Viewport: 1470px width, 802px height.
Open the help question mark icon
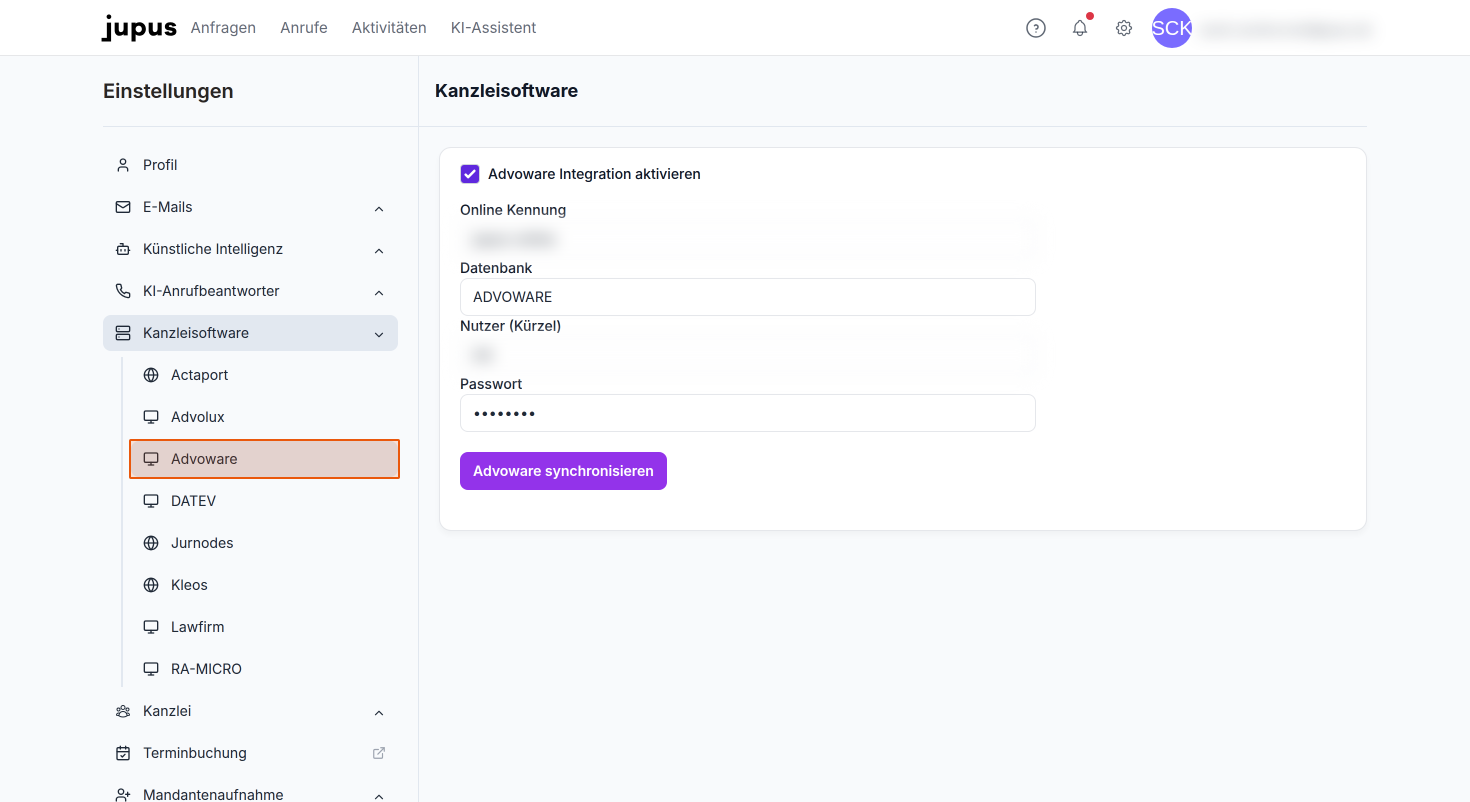click(x=1036, y=28)
